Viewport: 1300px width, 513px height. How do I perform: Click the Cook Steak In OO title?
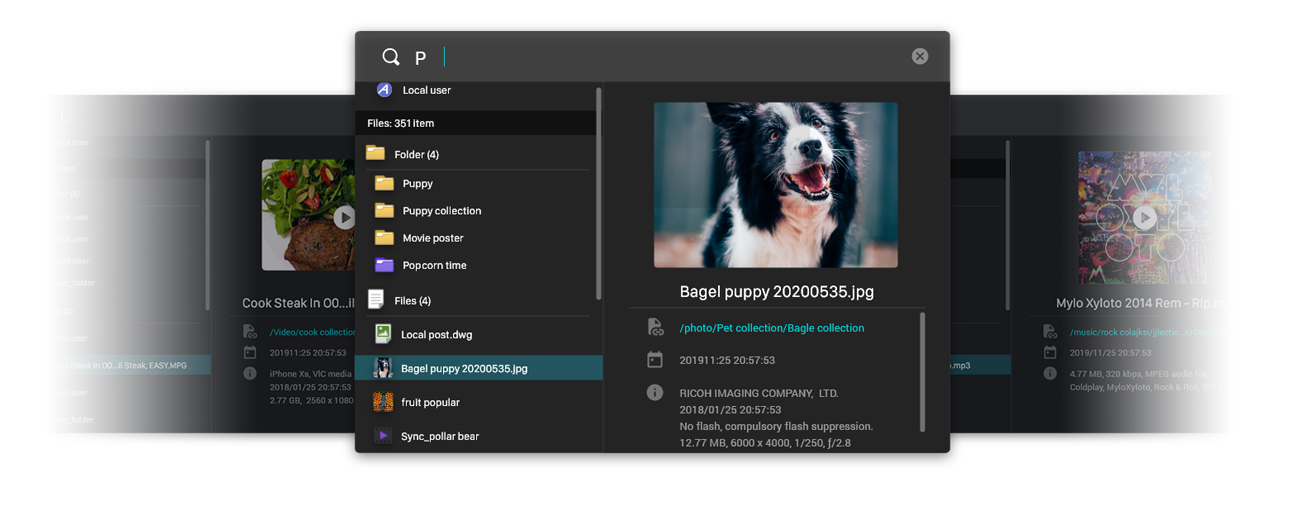tap(299, 303)
